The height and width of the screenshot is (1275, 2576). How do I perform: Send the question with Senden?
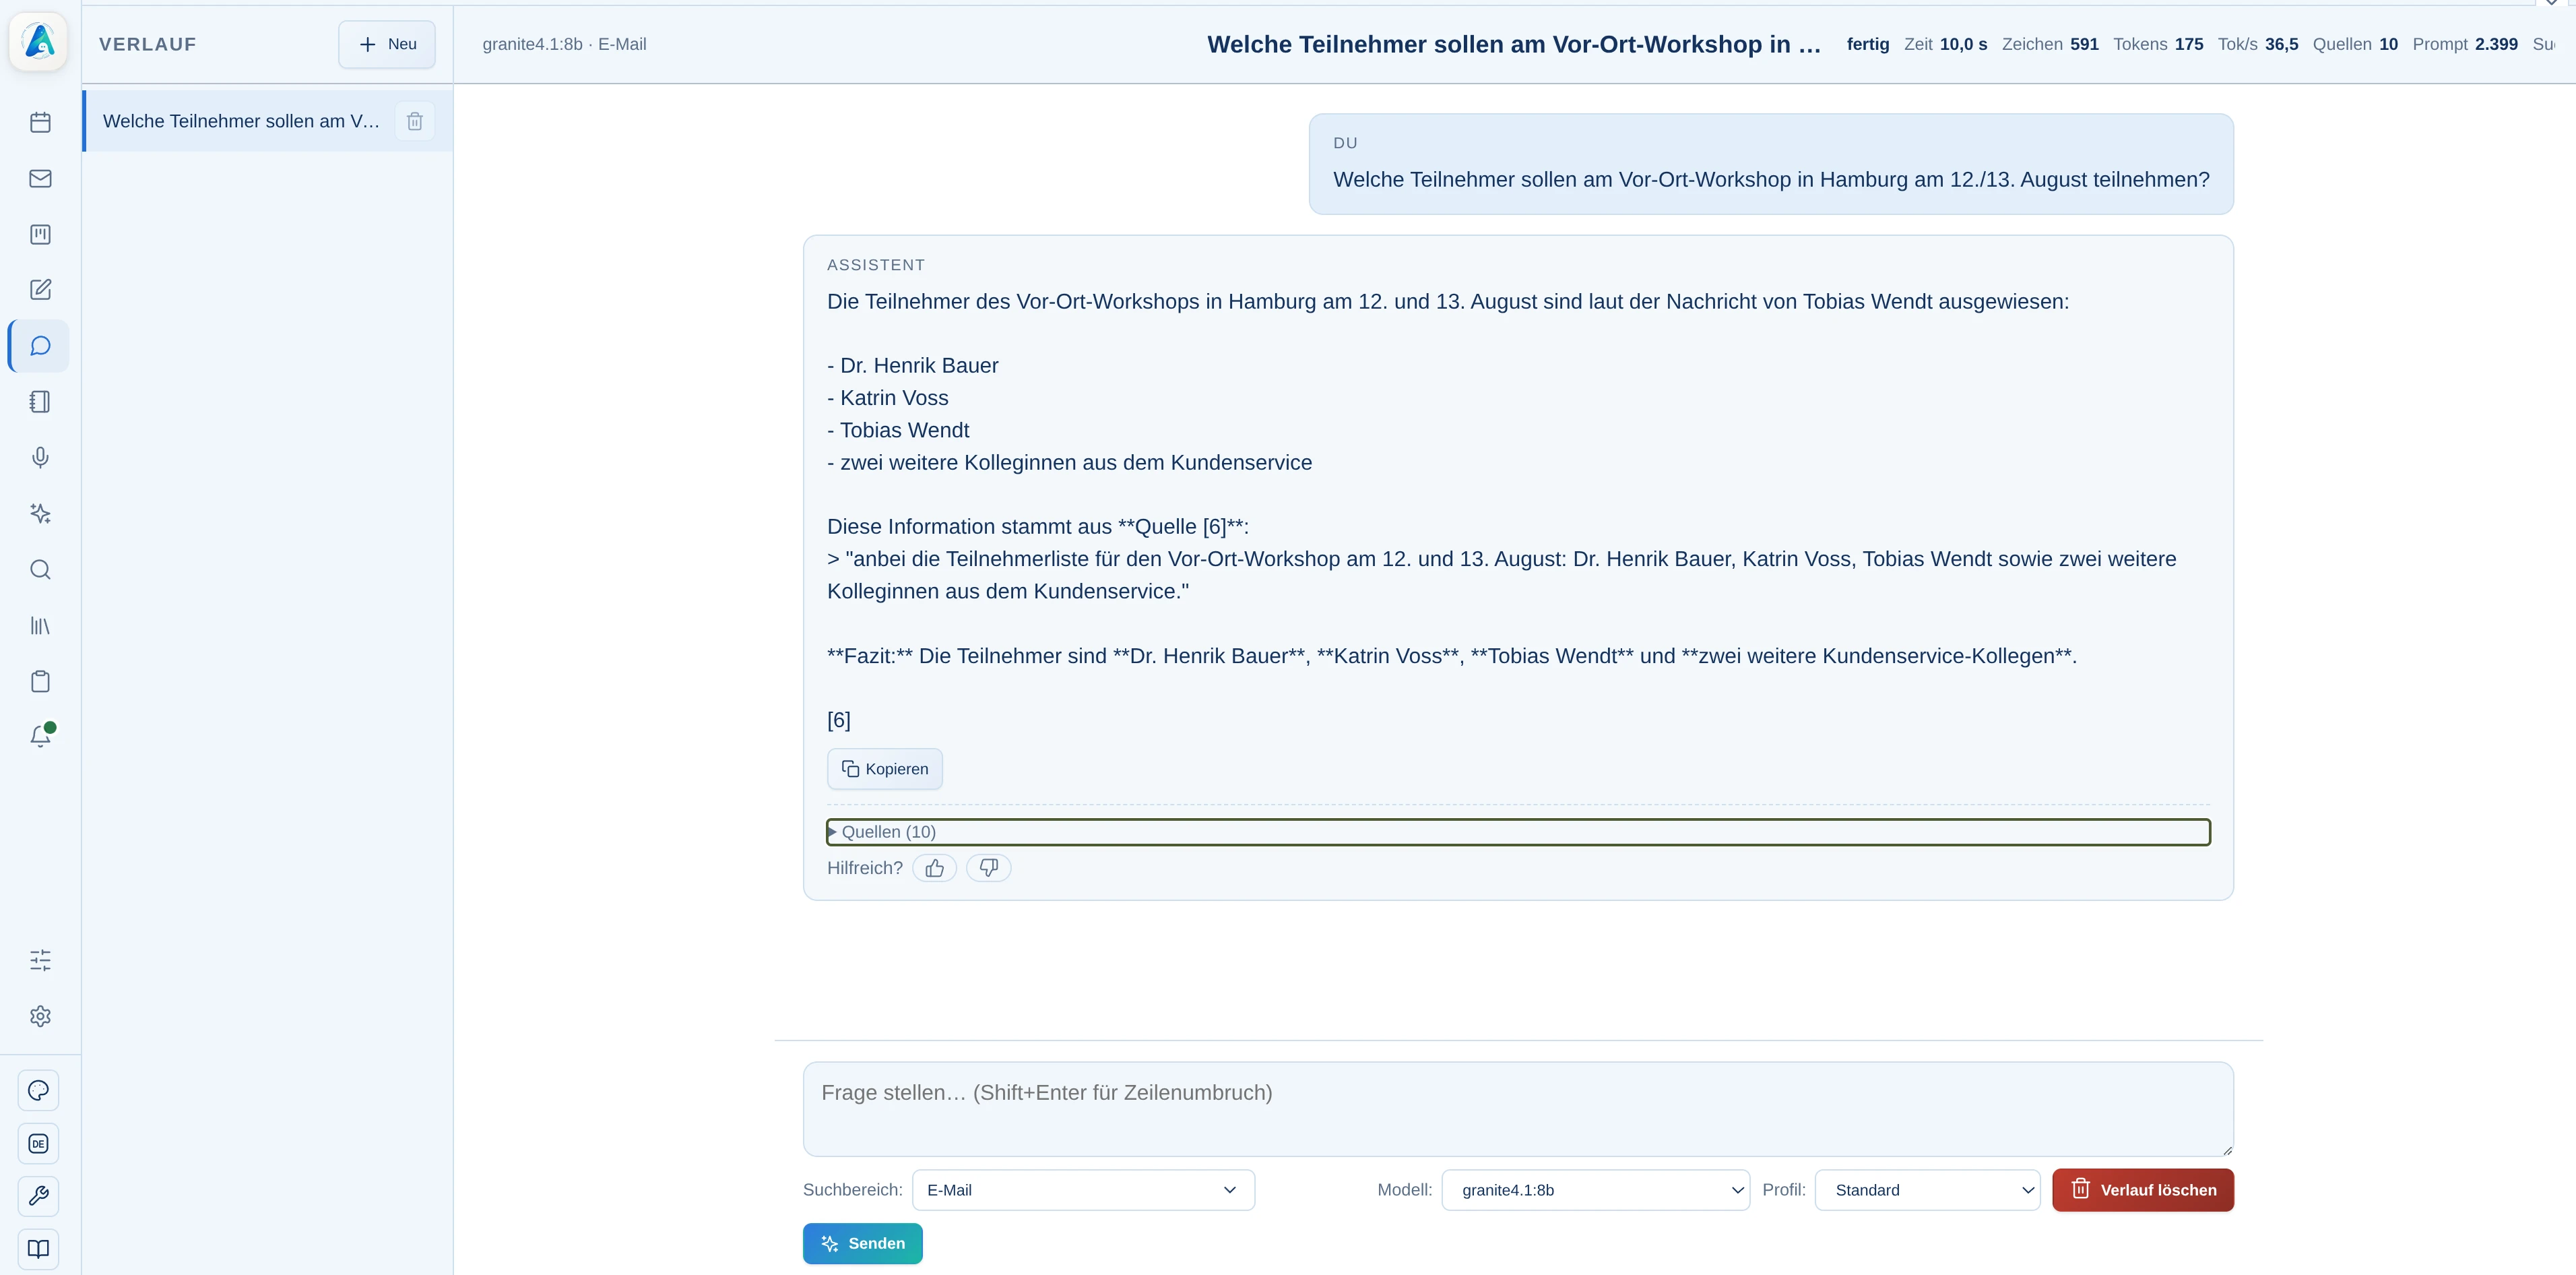[863, 1244]
